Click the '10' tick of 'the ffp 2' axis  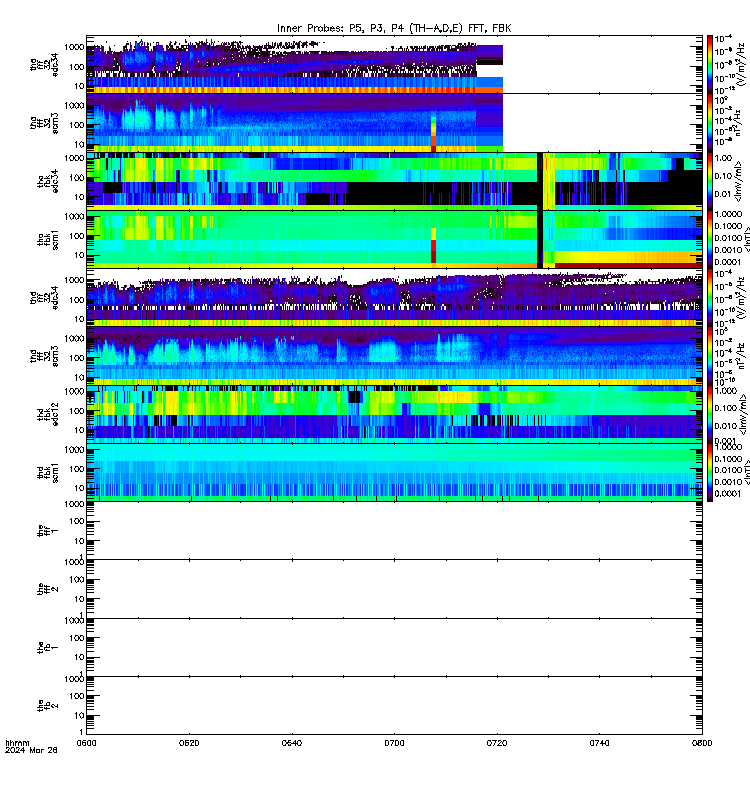coord(79,599)
